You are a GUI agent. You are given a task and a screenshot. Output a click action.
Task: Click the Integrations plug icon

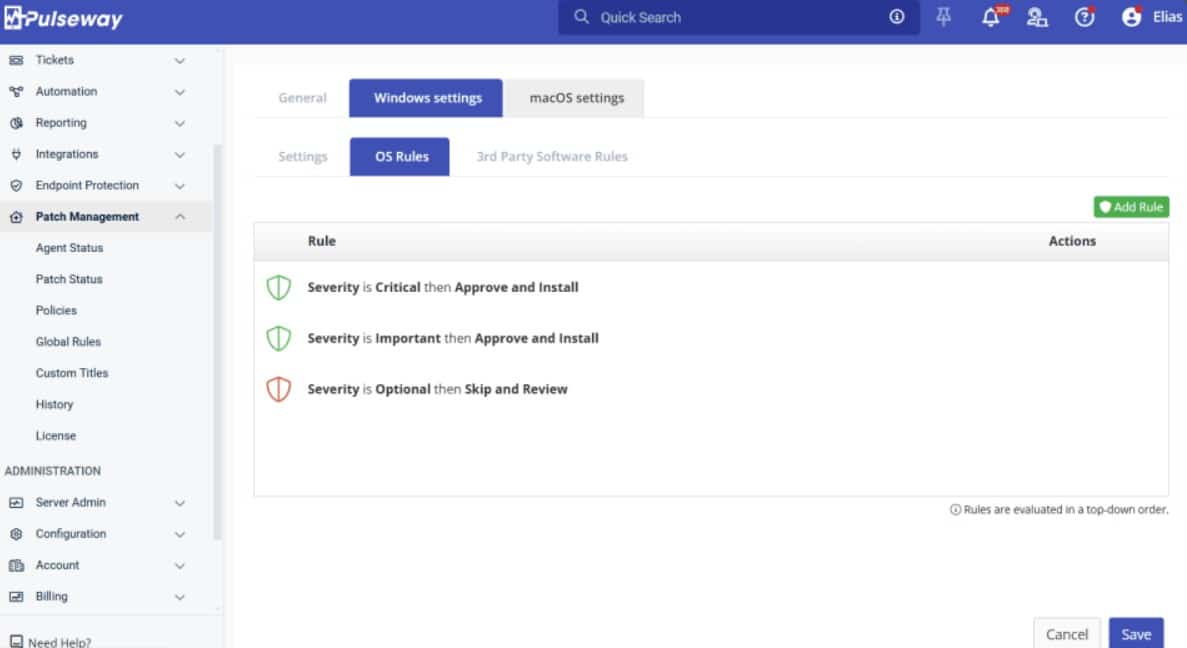(16, 154)
